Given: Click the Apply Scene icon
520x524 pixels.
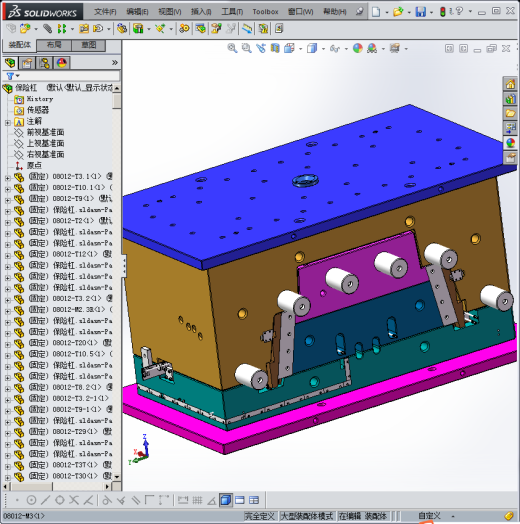Looking at the screenshot, I should point(372,48).
